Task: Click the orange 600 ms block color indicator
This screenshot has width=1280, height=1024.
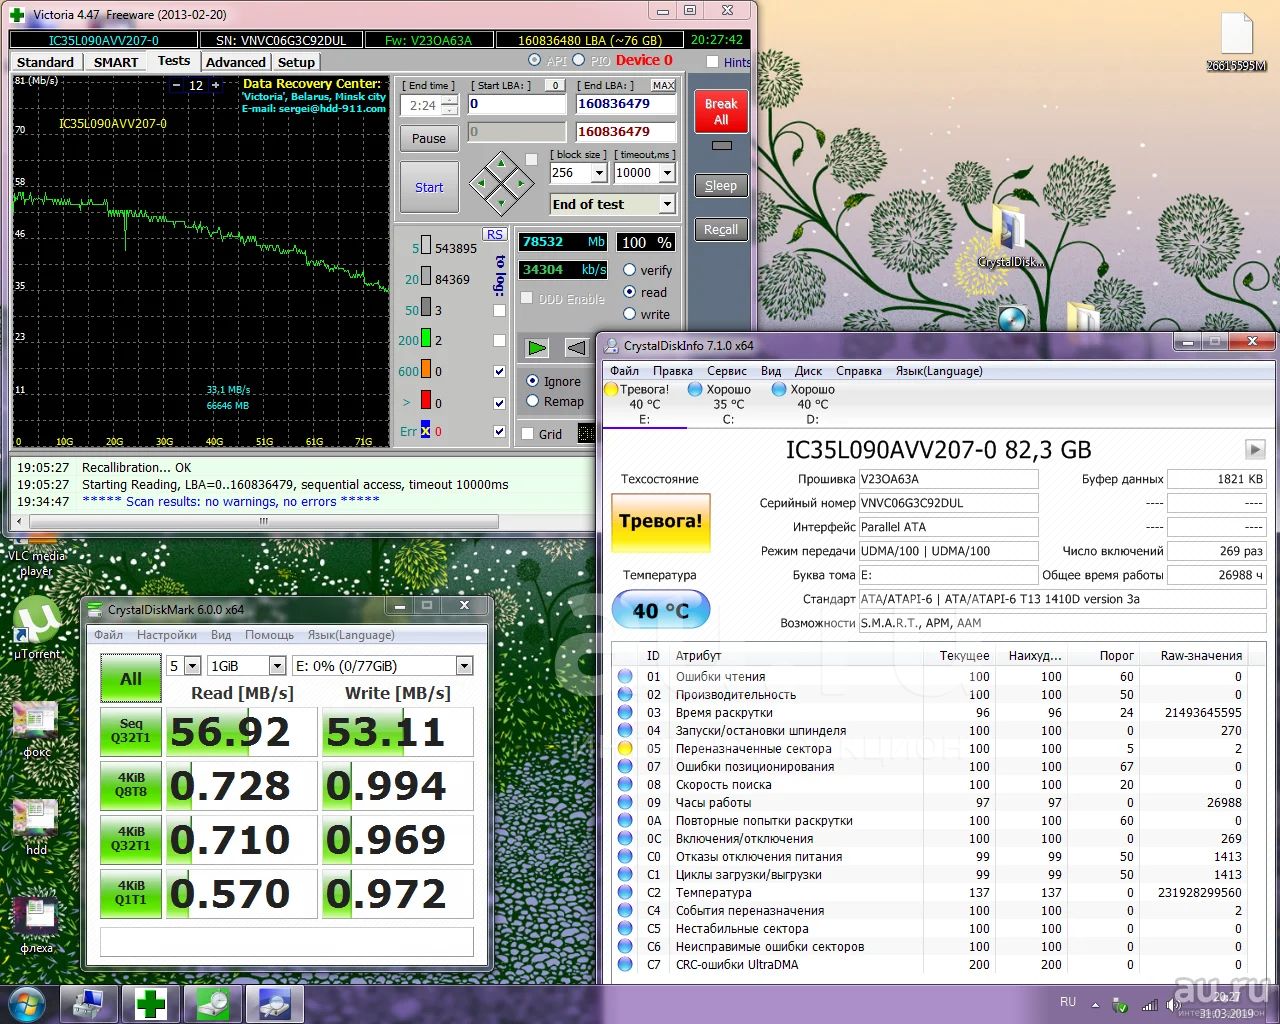Action: pyautogui.click(x=426, y=370)
